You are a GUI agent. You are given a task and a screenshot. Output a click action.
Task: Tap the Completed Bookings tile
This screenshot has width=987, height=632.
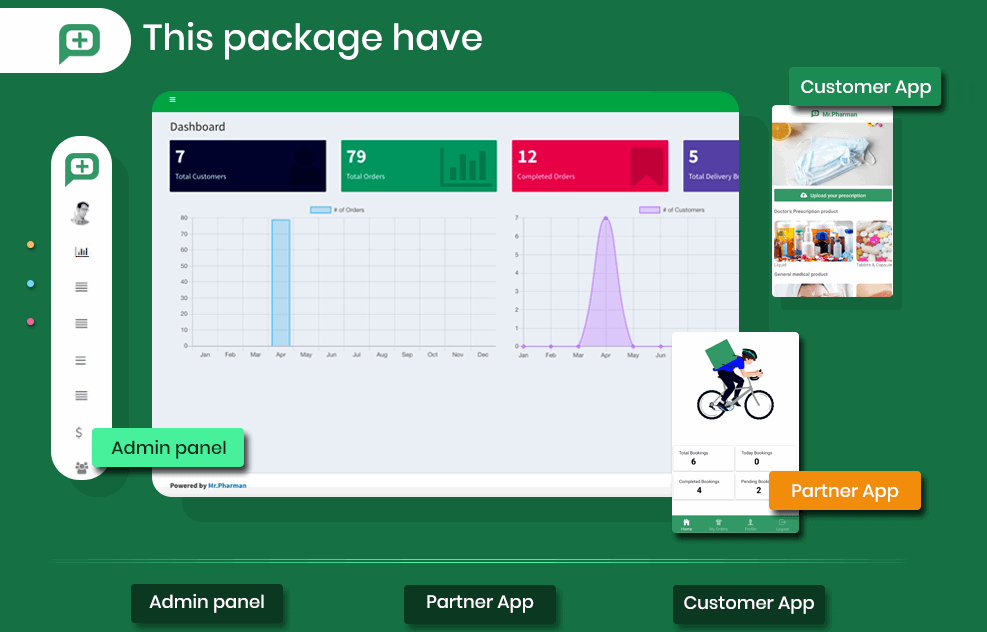point(704,487)
